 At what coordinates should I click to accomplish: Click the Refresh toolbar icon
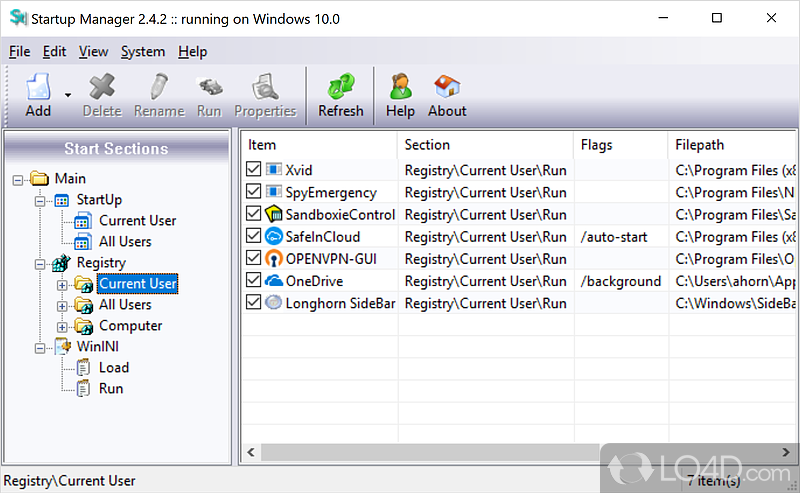[x=341, y=87]
